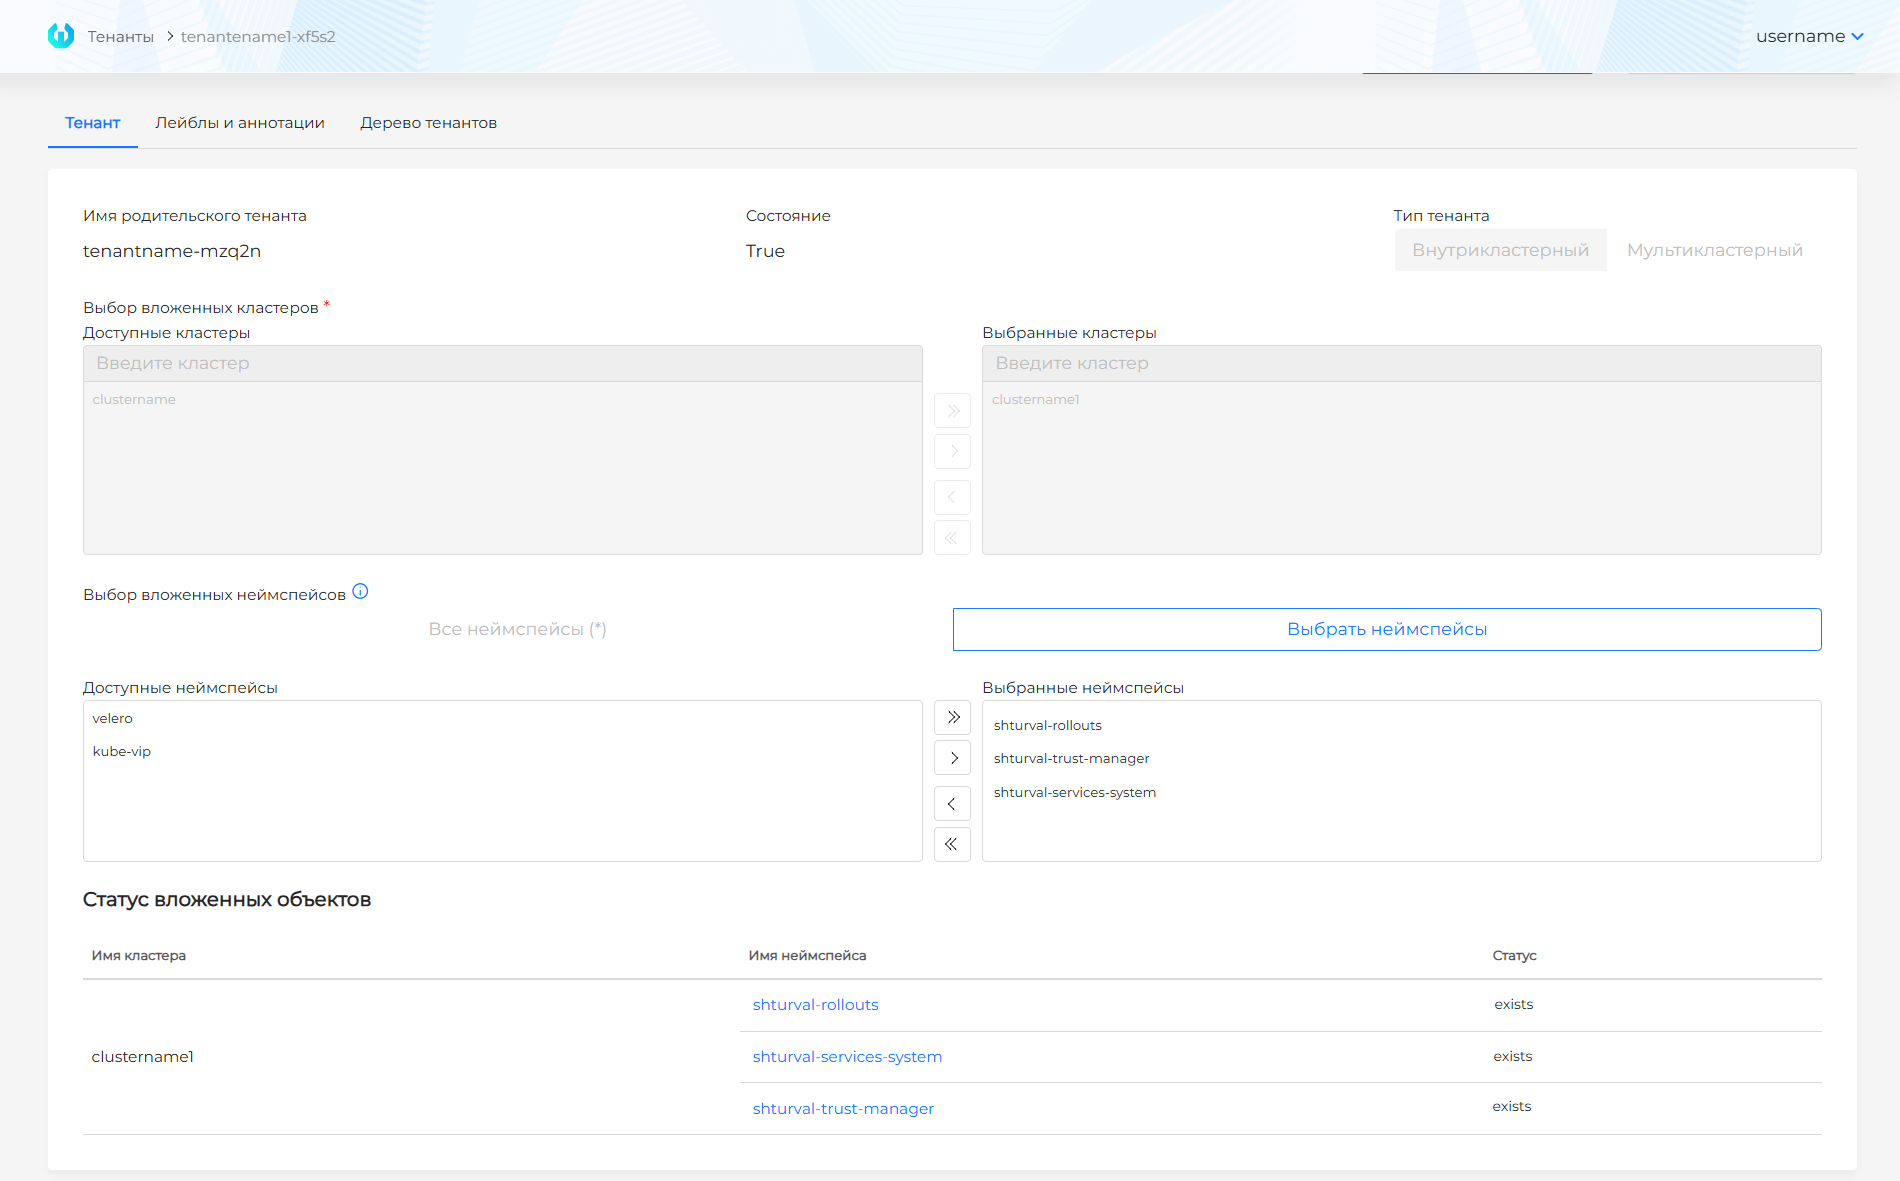Switch to Лейблы и аннотации tab

click(240, 123)
